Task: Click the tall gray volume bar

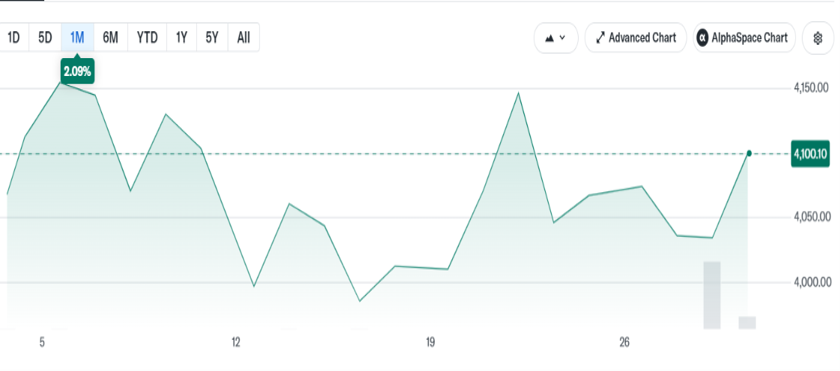Action: [712, 295]
